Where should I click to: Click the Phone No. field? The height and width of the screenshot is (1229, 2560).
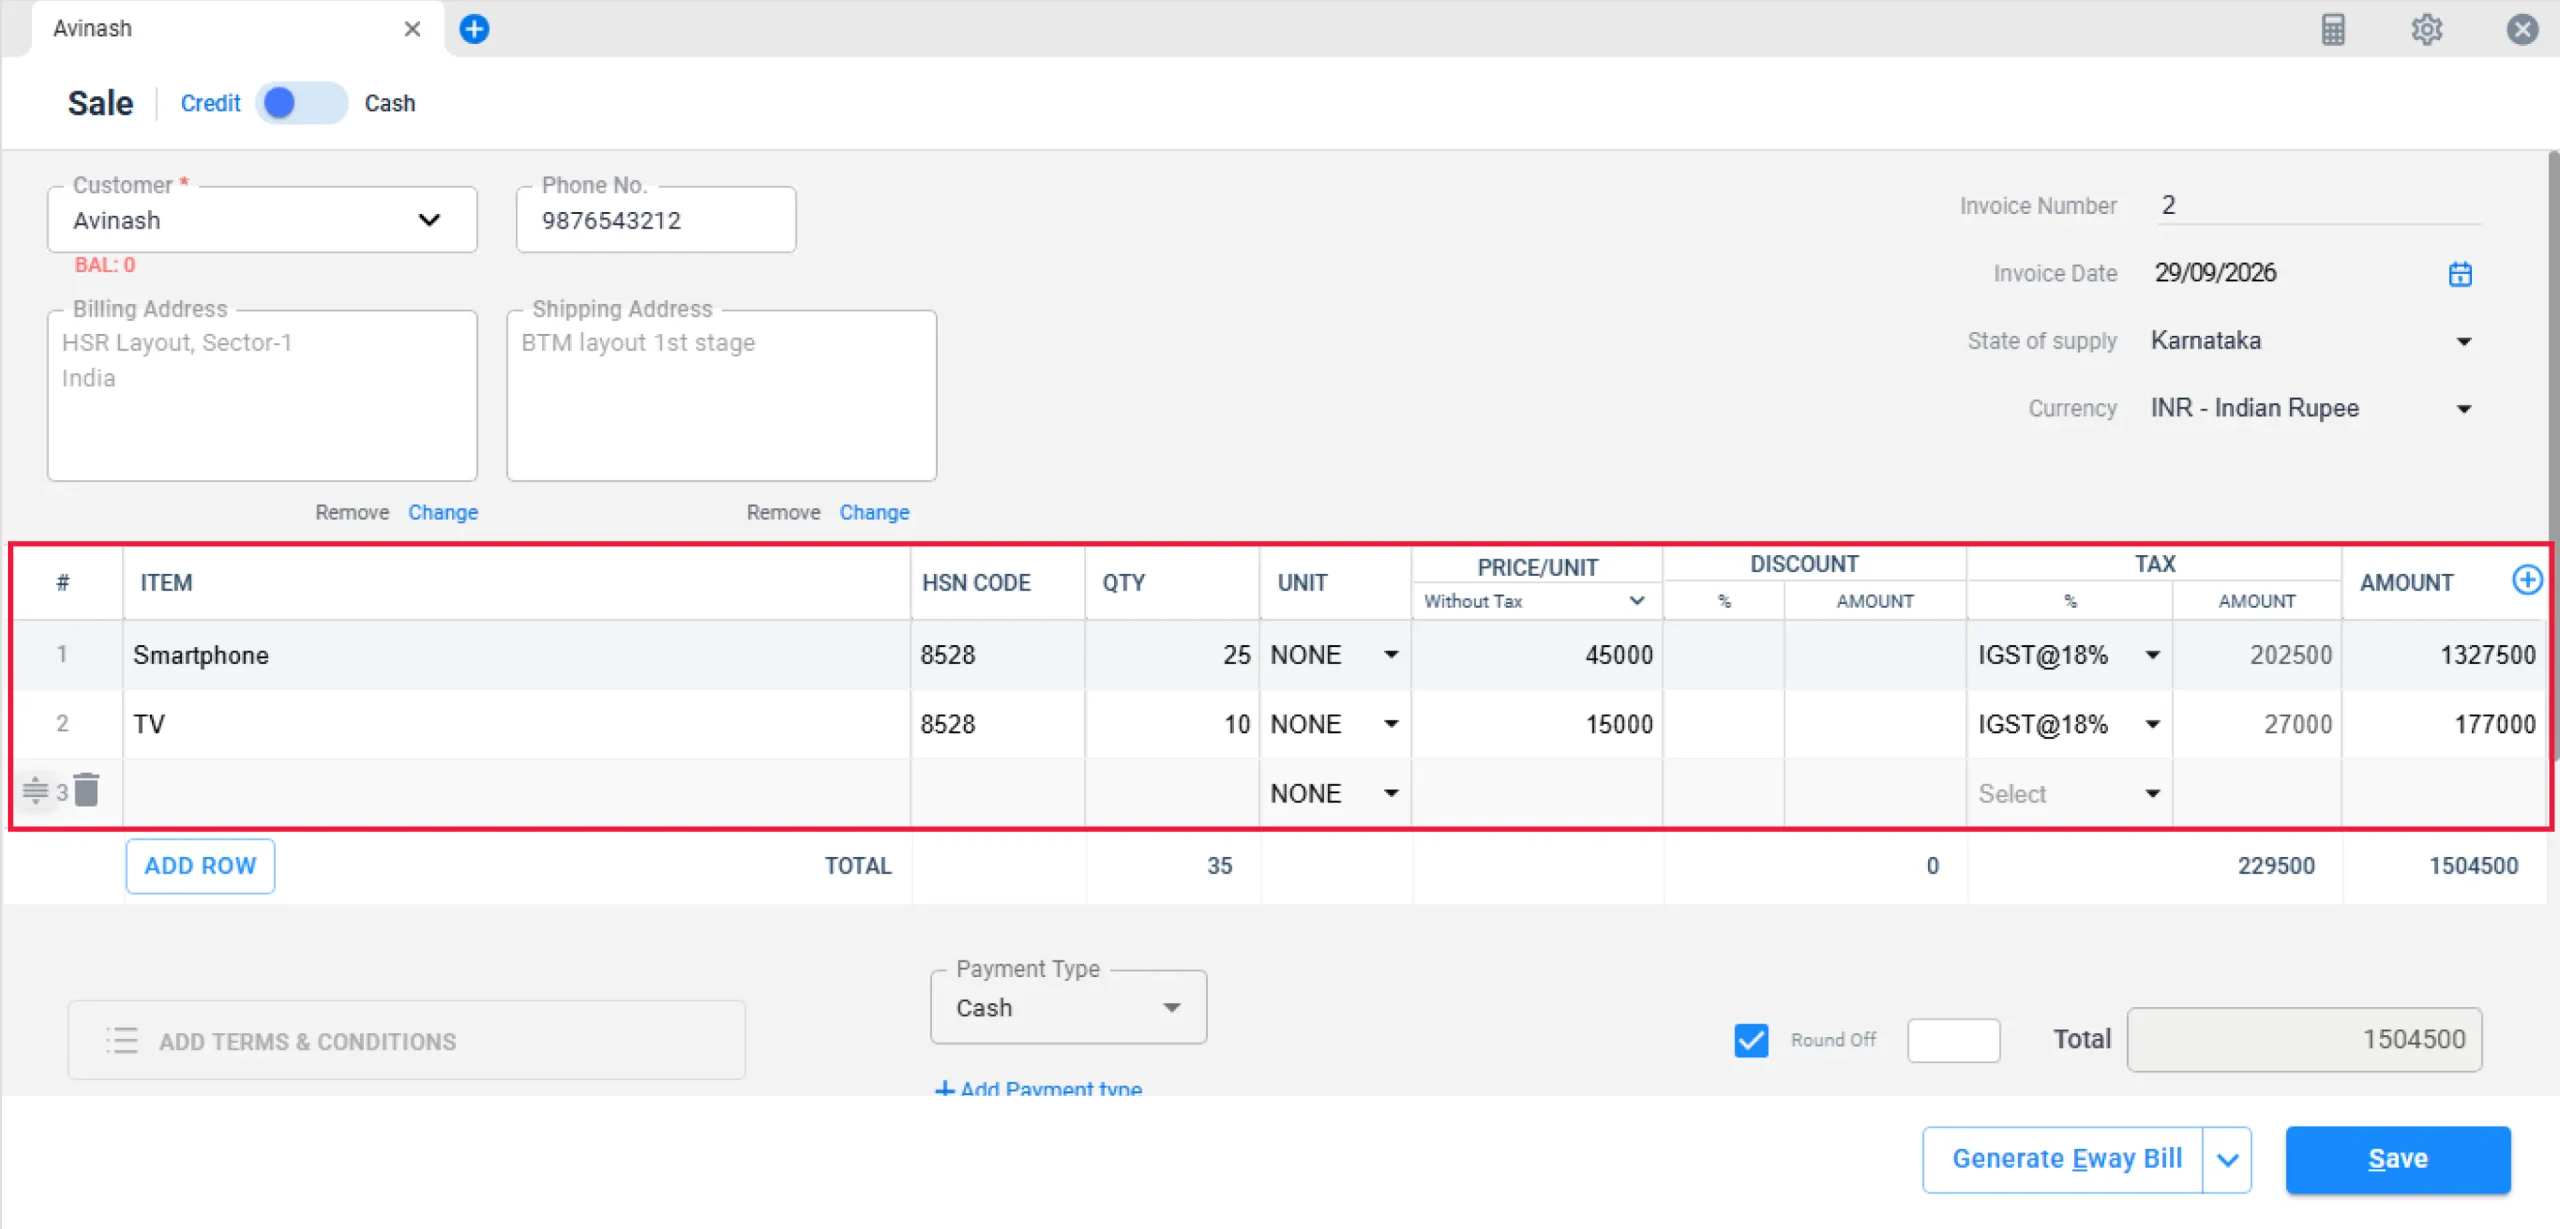click(656, 220)
